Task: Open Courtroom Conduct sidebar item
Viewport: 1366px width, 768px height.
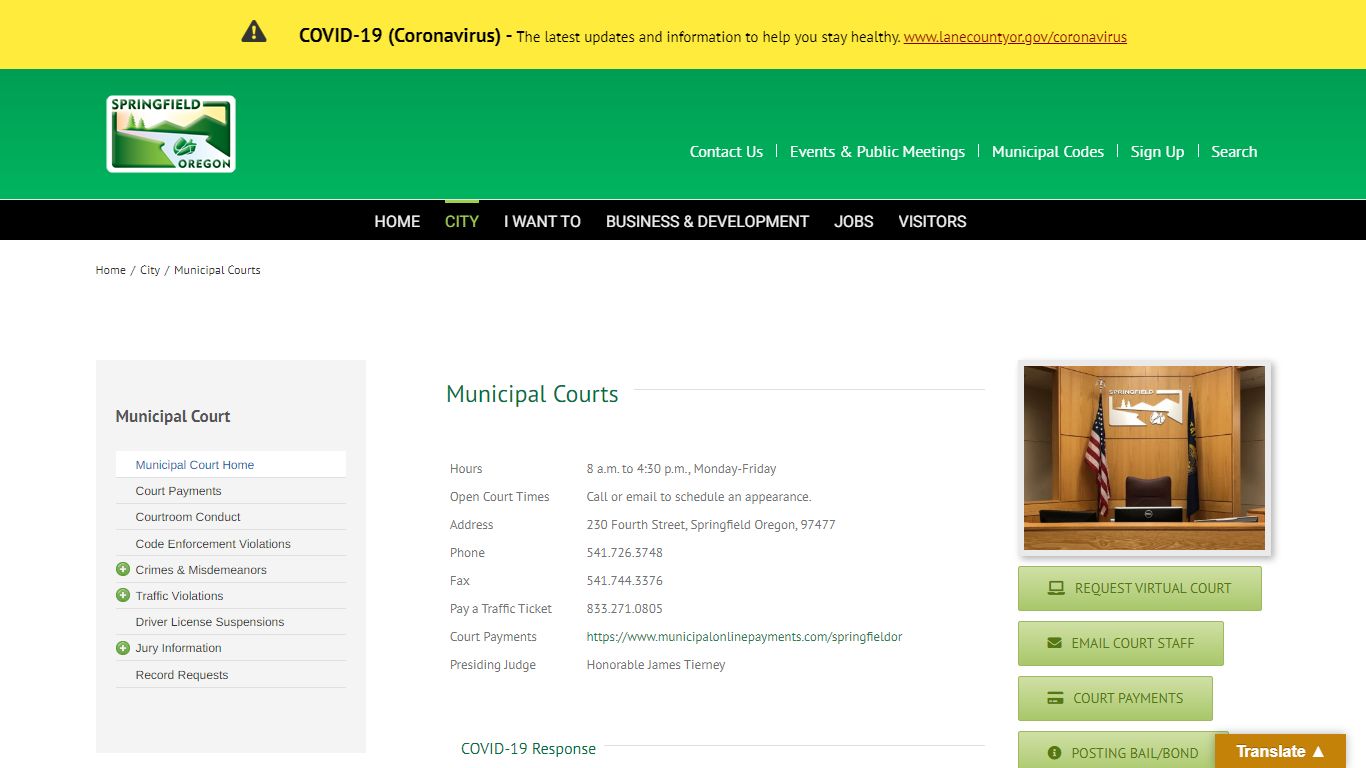Action: [231, 517]
